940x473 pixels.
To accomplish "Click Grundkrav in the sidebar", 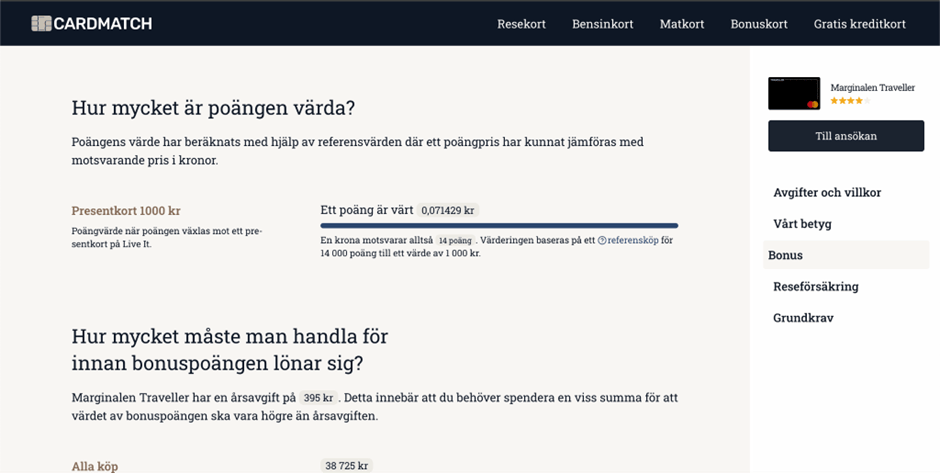I will click(x=803, y=318).
